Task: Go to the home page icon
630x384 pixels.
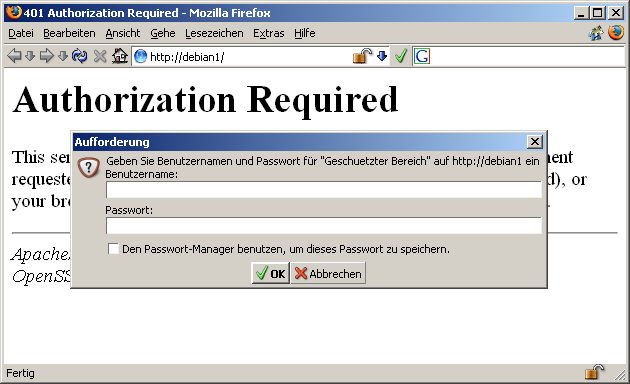Action: pos(120,56)
